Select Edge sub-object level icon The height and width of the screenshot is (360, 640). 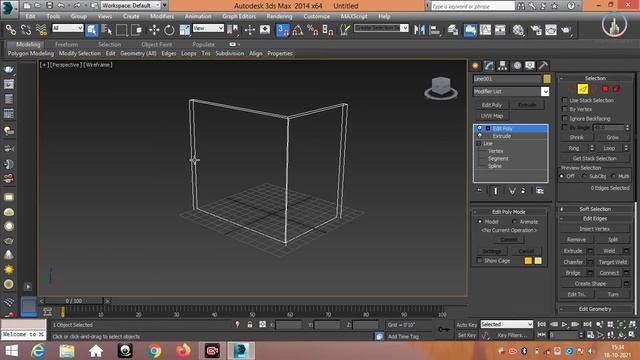point(582,89)
